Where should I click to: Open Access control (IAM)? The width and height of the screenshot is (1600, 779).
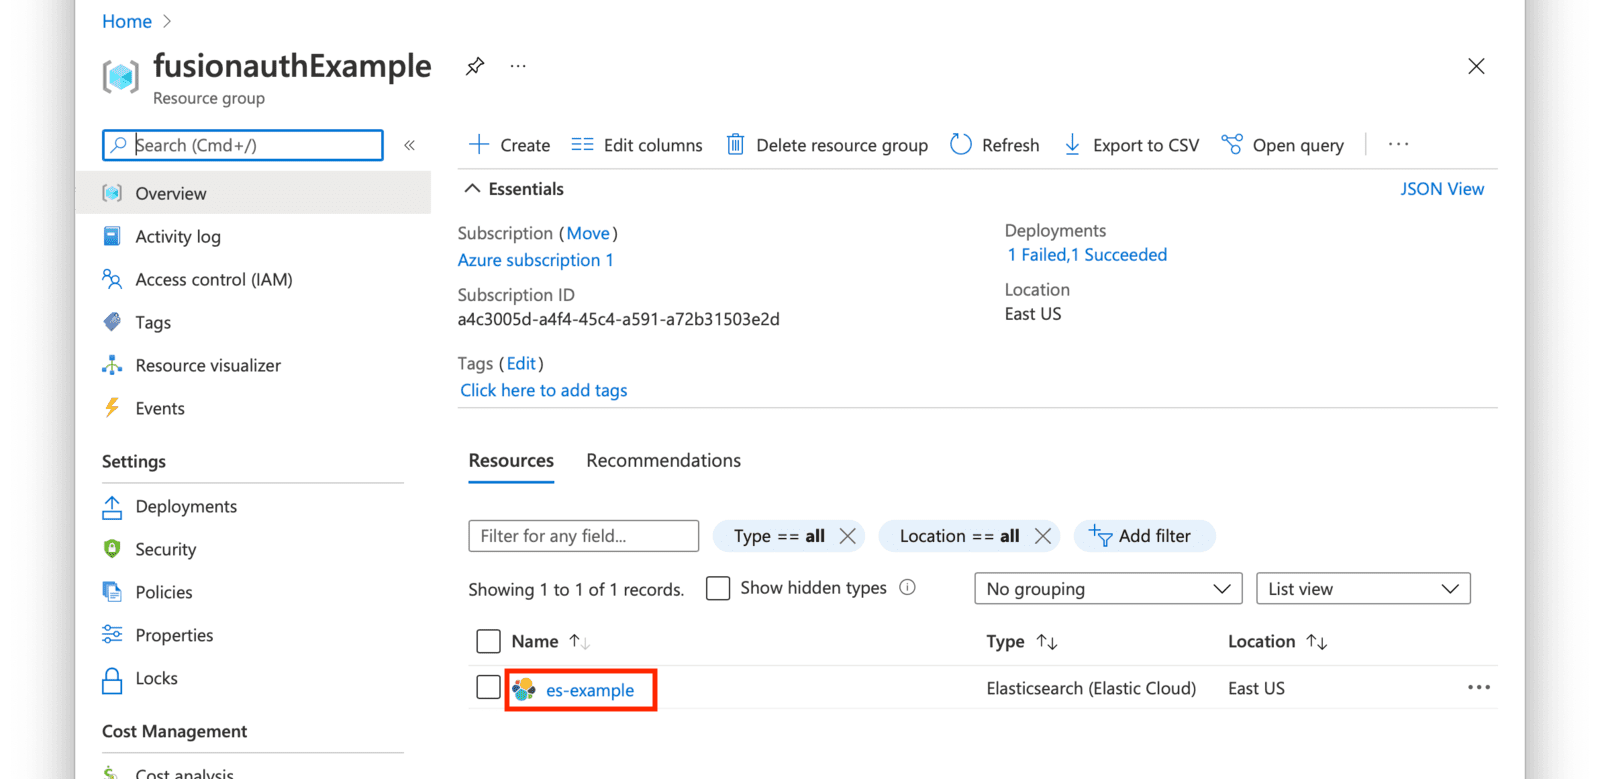(214, 279)
